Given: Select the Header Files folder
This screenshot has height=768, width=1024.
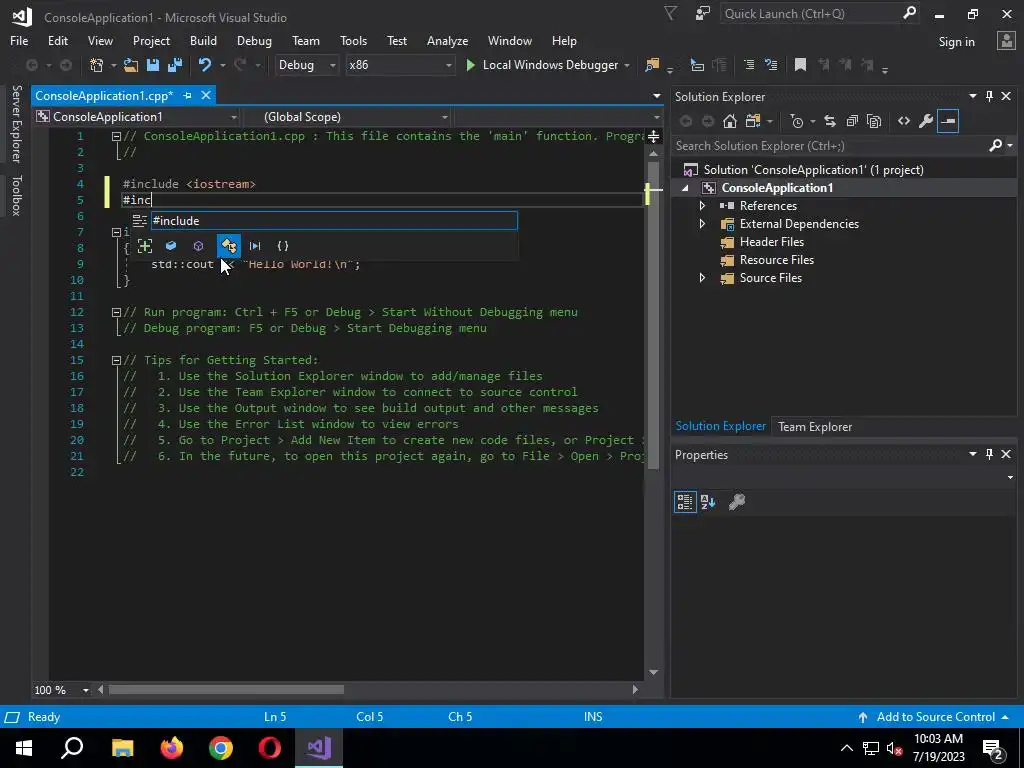Looking at the screenshot, I should tap(771, 242).
